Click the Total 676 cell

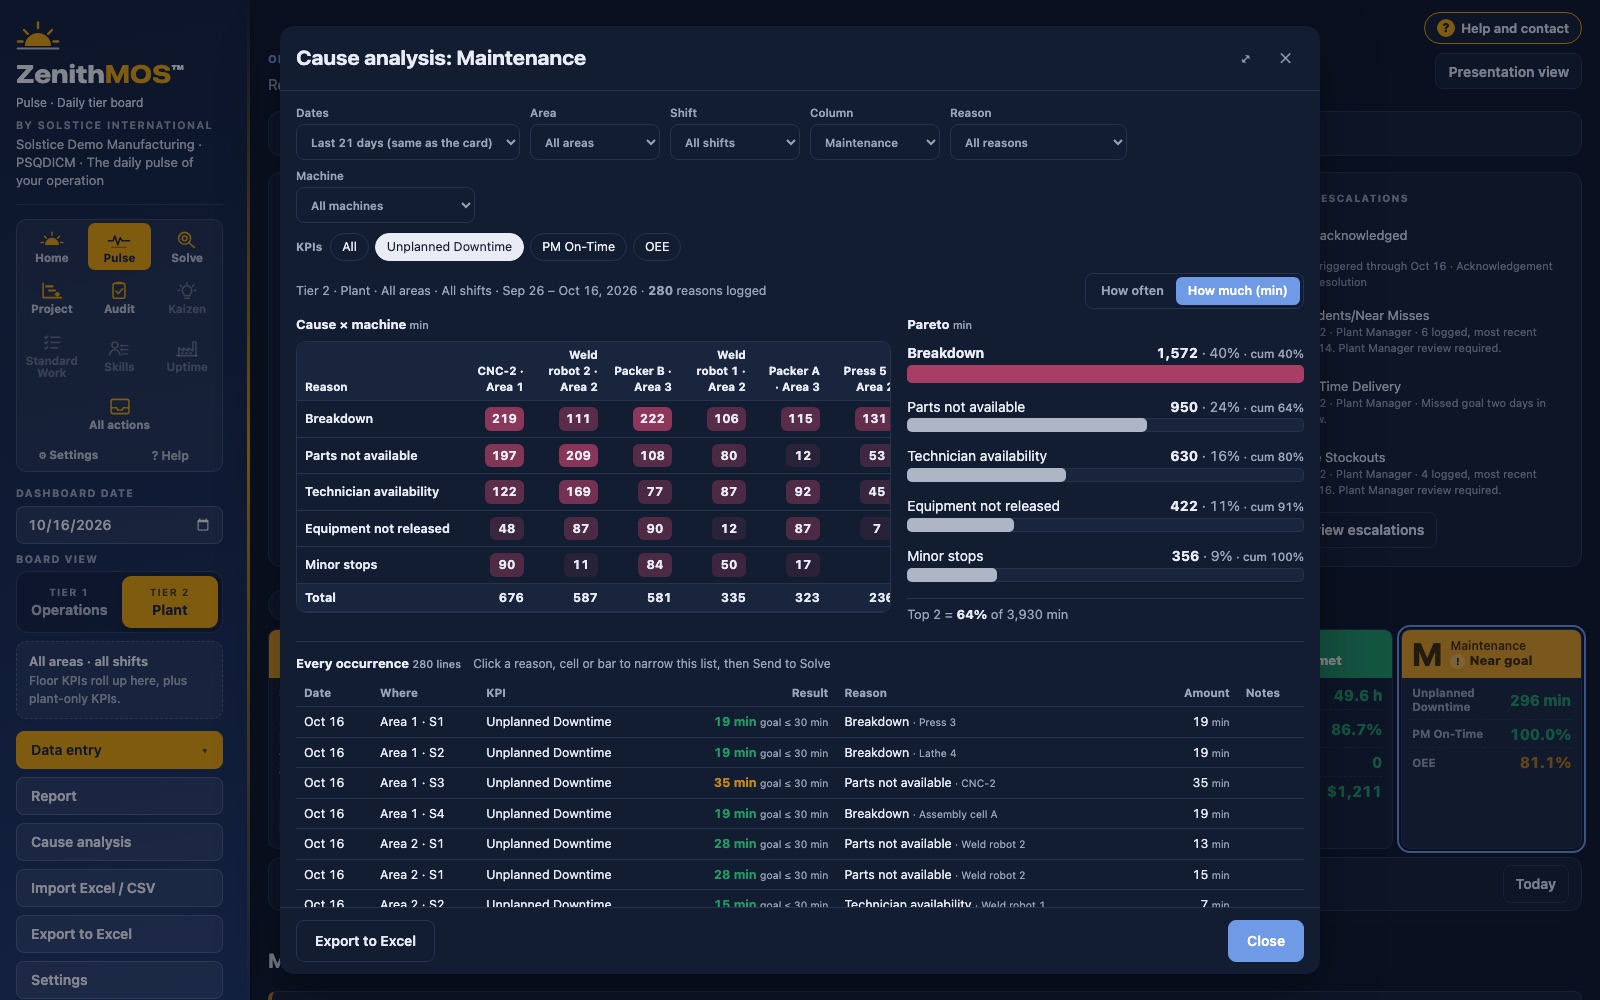tap(511, 598)
